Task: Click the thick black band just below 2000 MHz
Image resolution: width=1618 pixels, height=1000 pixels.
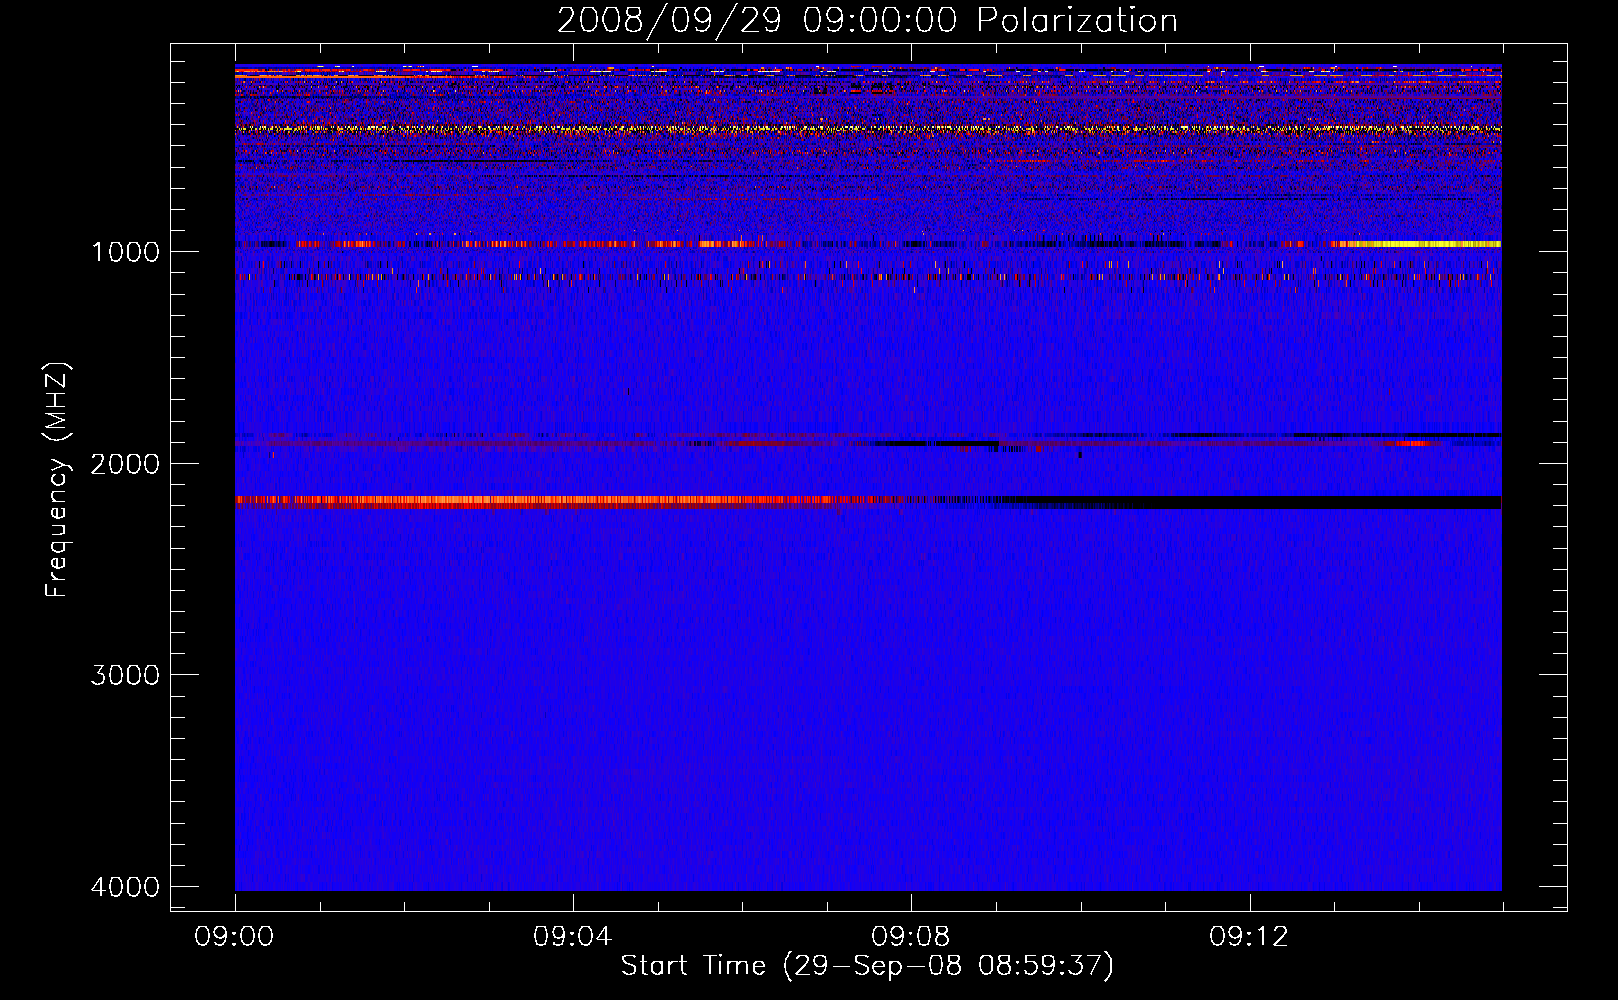Action: (1250, 502)
